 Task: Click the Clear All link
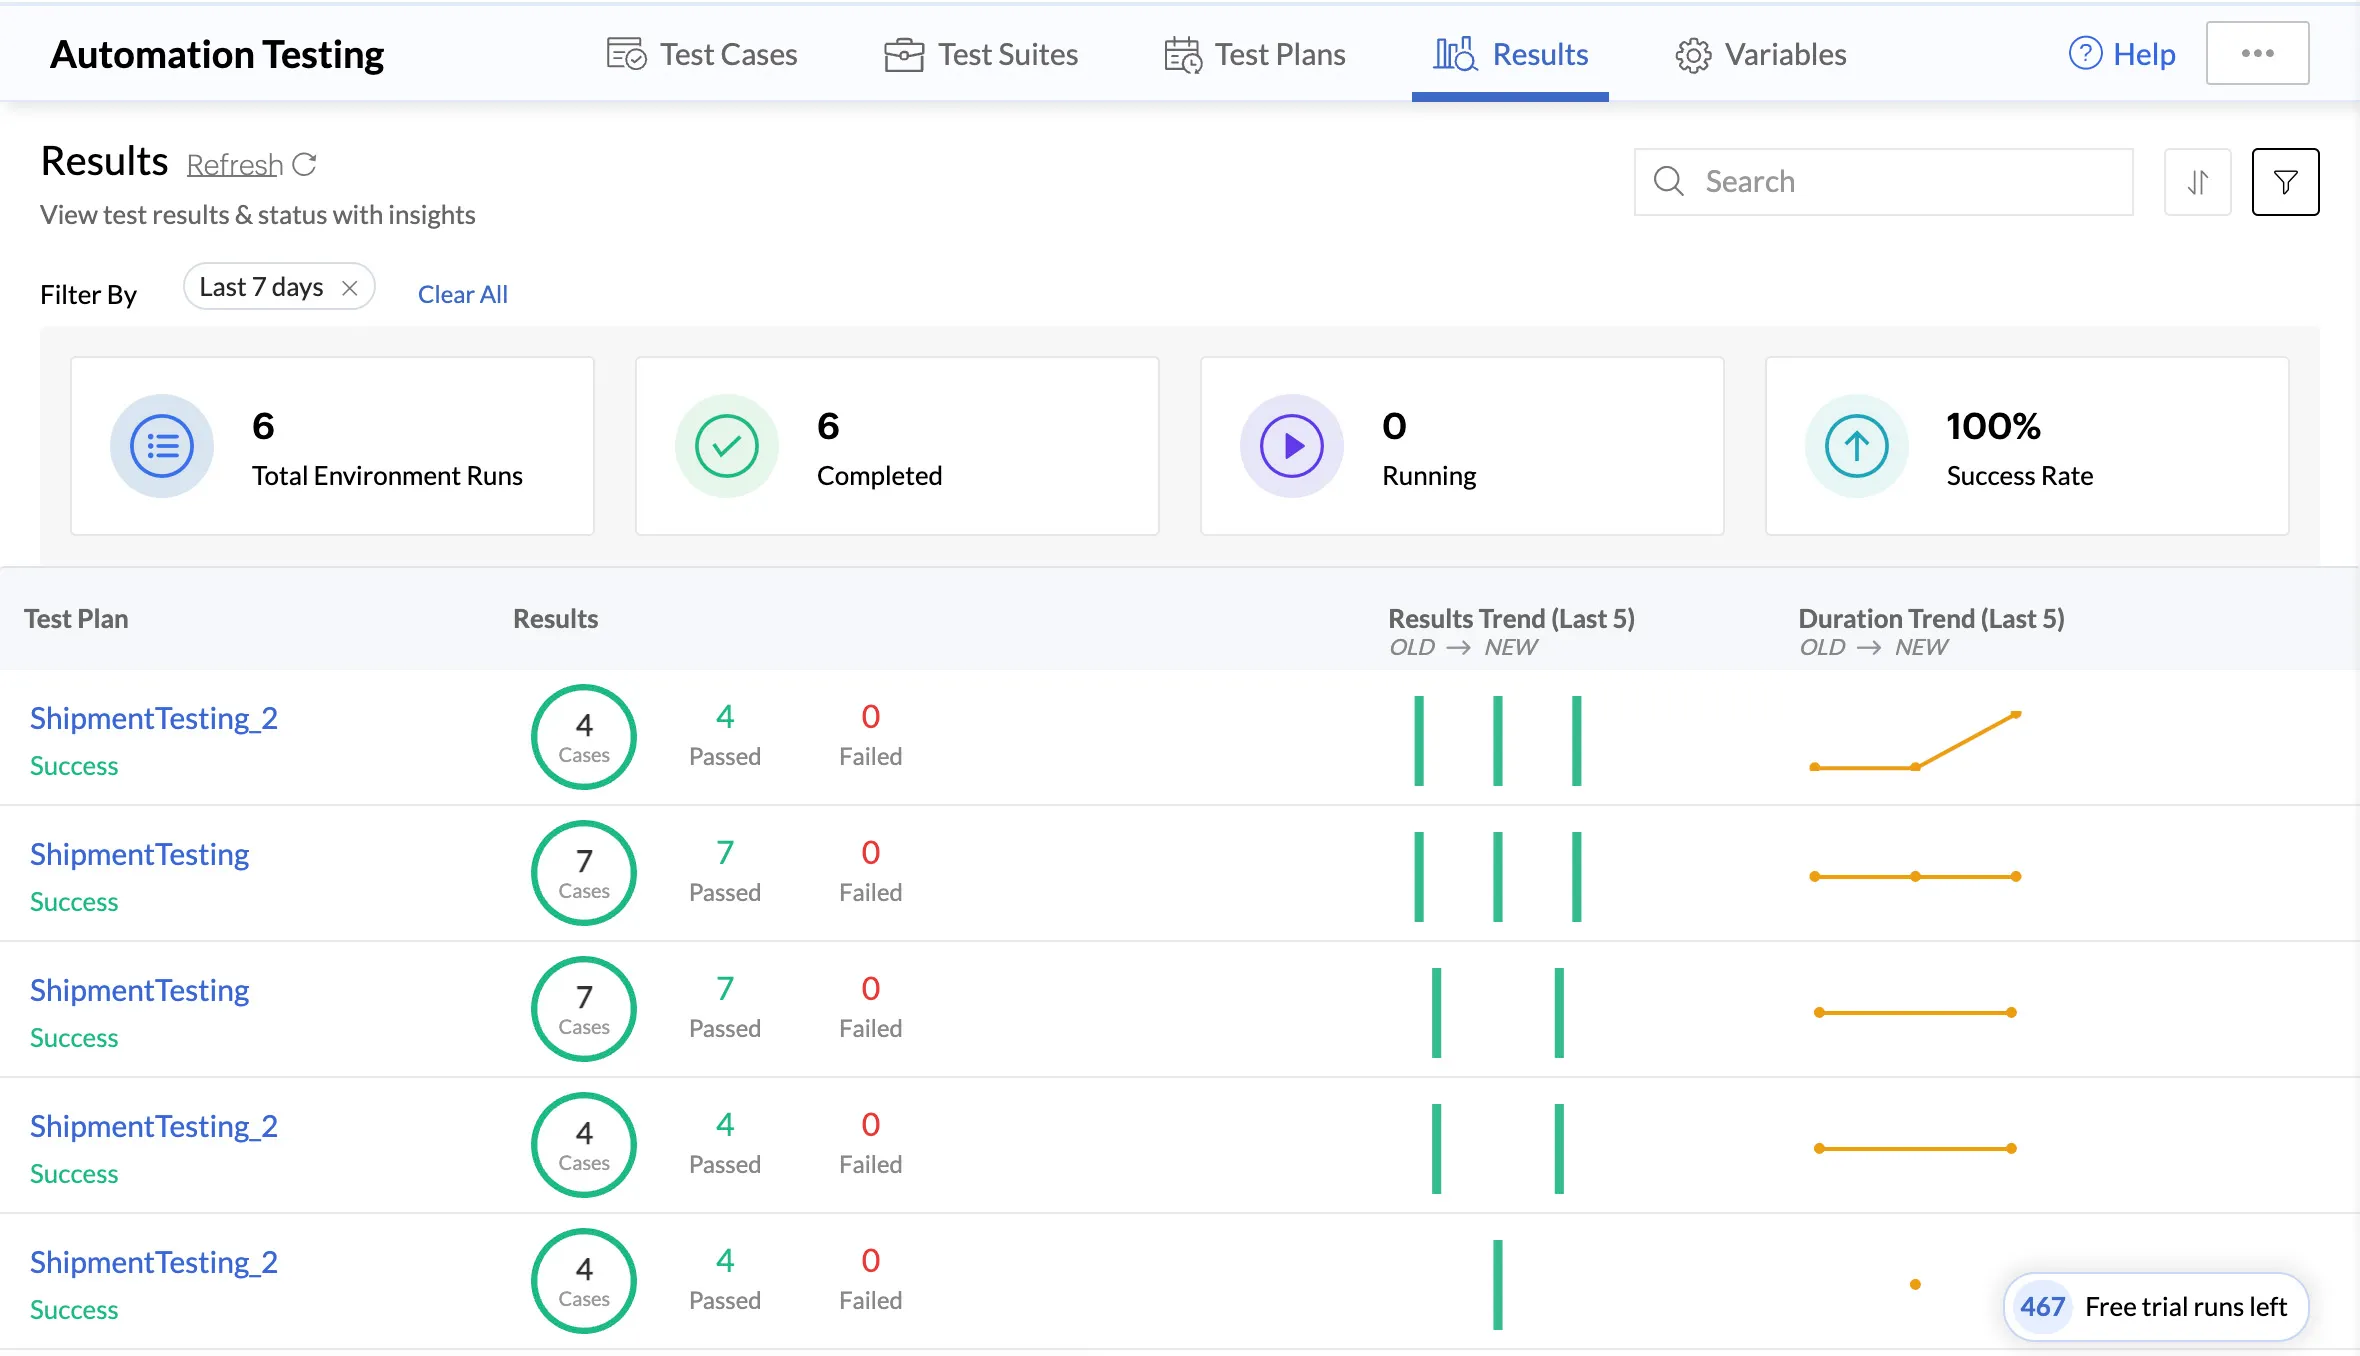point(463,294)
